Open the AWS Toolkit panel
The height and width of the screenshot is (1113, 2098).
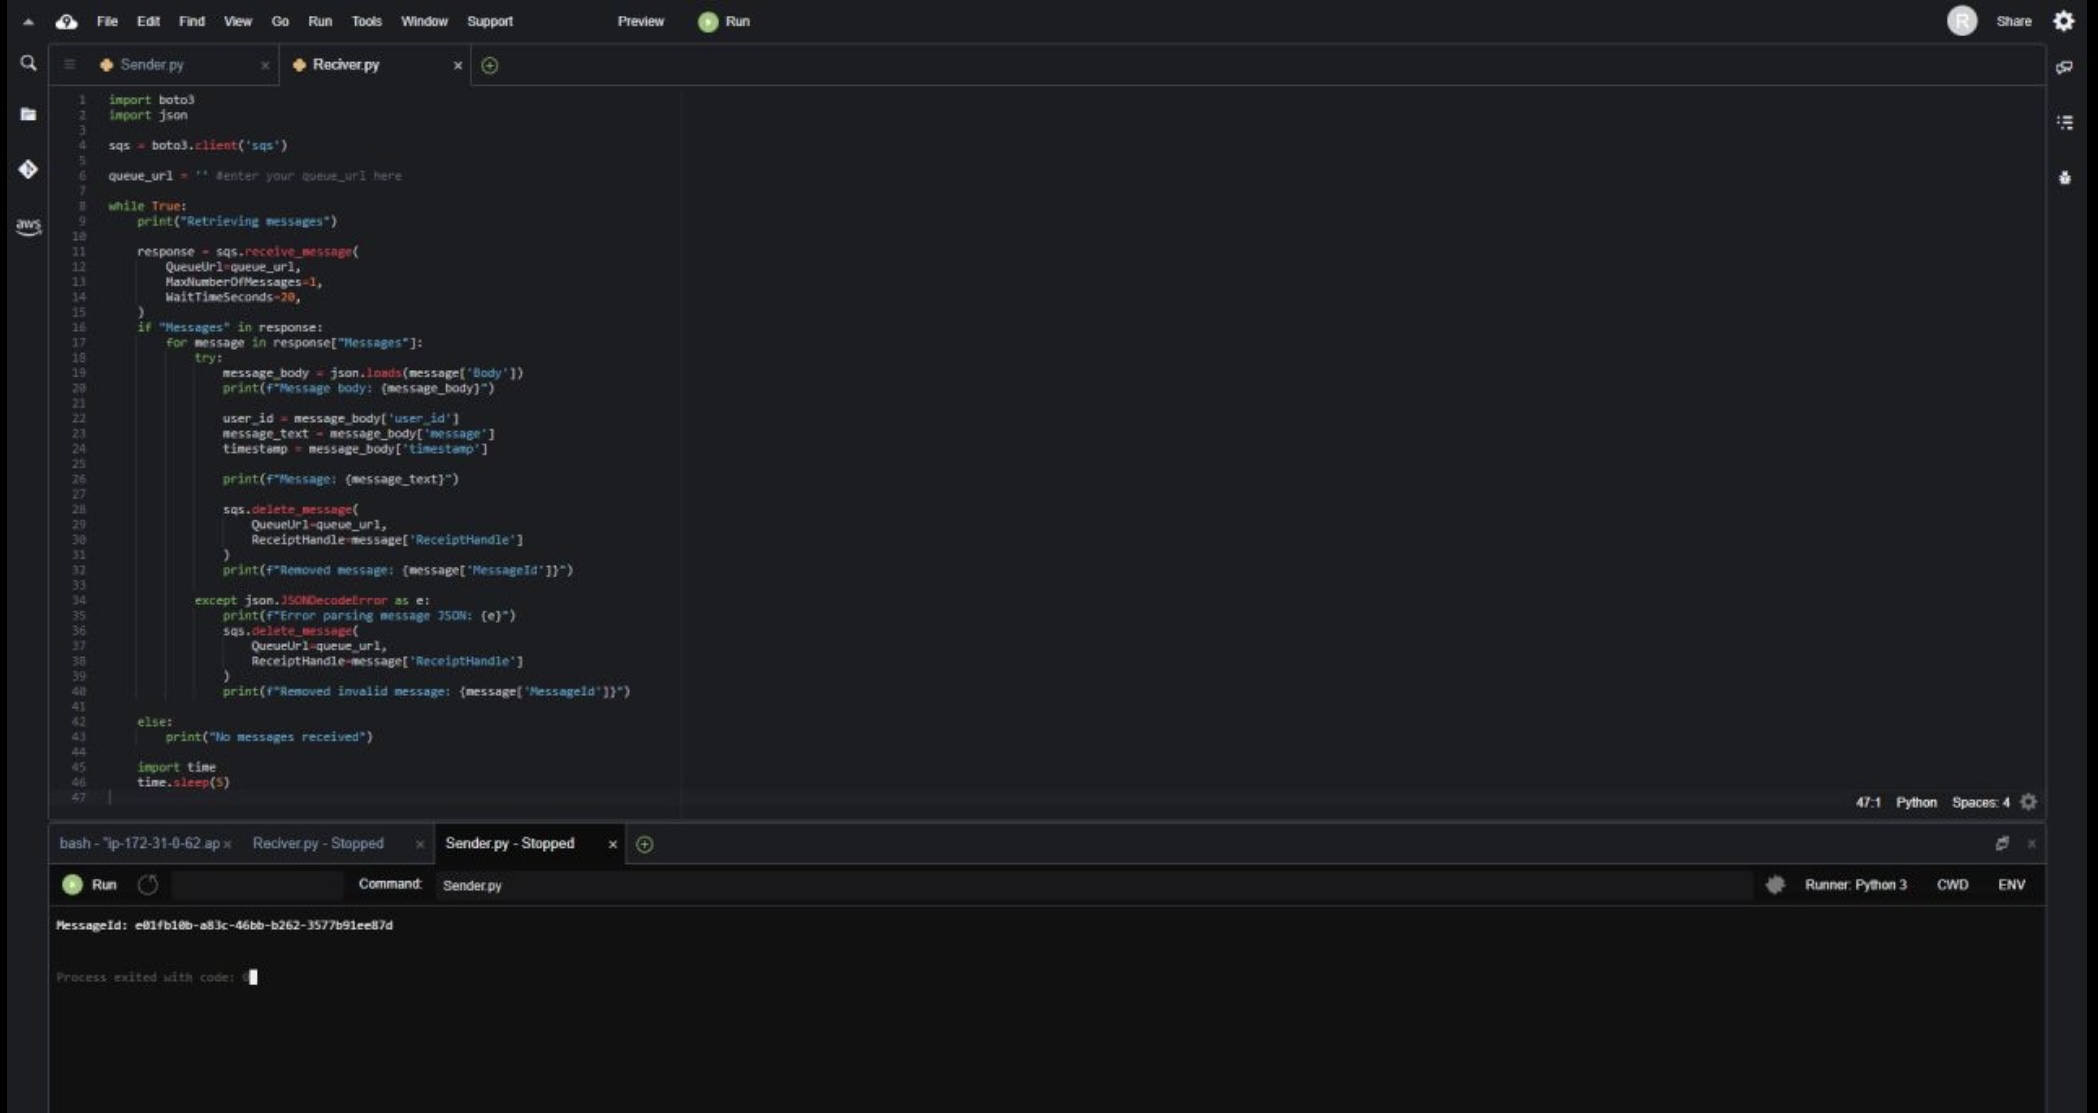click(28, 226)
